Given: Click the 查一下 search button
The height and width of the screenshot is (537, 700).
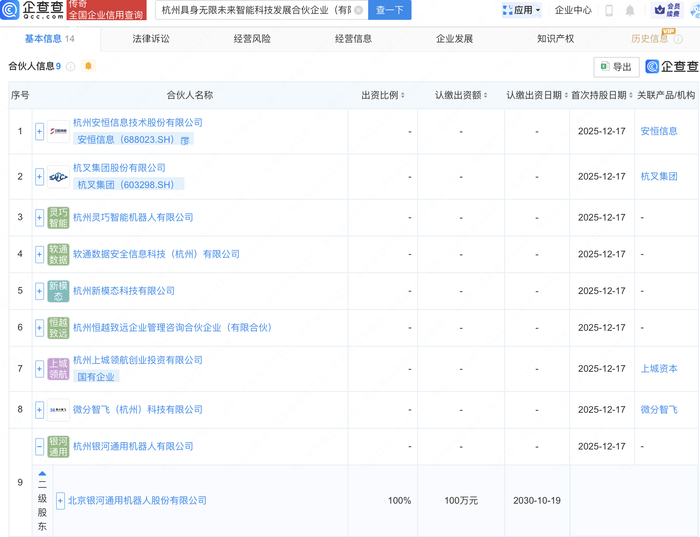Looking at the screenshot, I should point(390,10).
